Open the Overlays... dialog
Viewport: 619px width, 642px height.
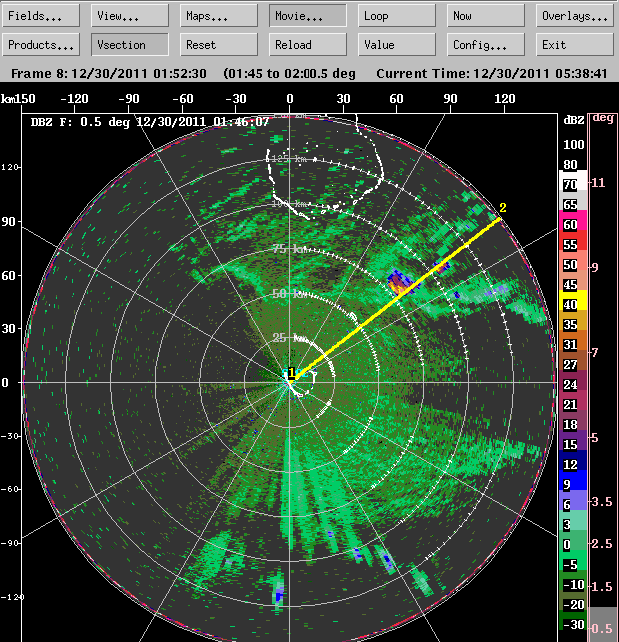[x=575, y=16]
